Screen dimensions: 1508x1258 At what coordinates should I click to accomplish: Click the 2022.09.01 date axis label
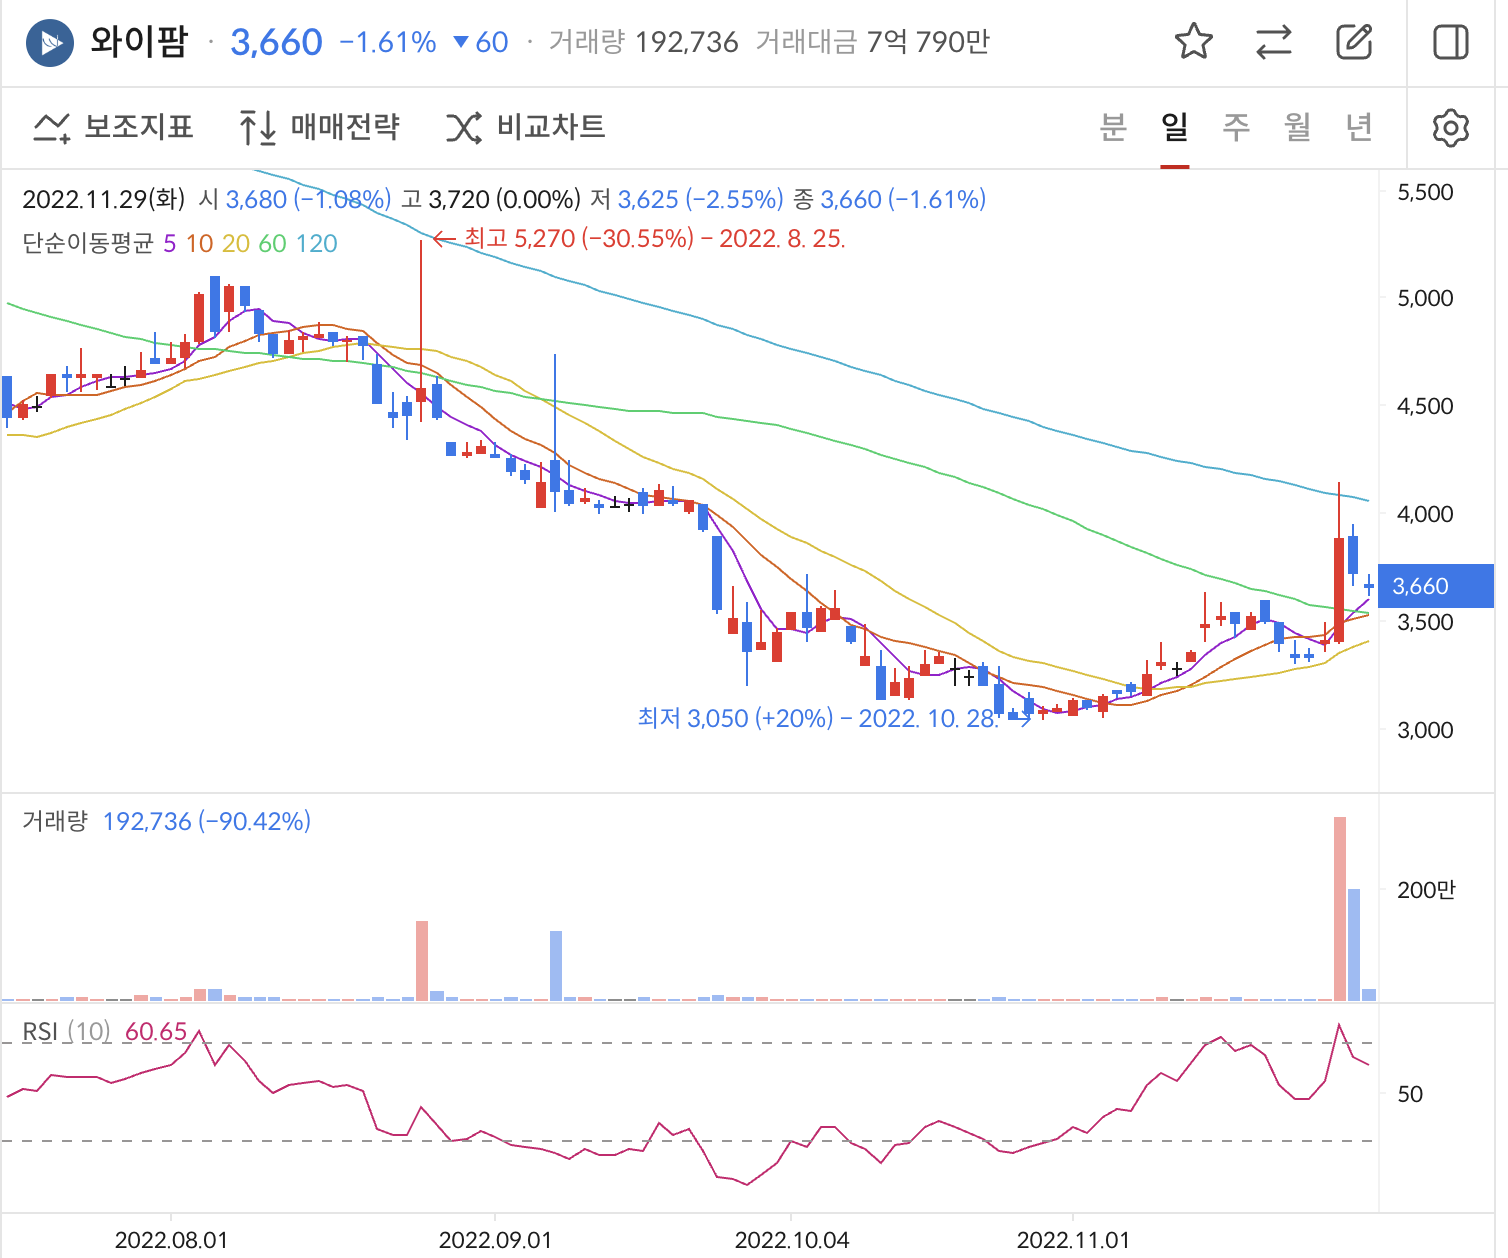click(495, 1240)
